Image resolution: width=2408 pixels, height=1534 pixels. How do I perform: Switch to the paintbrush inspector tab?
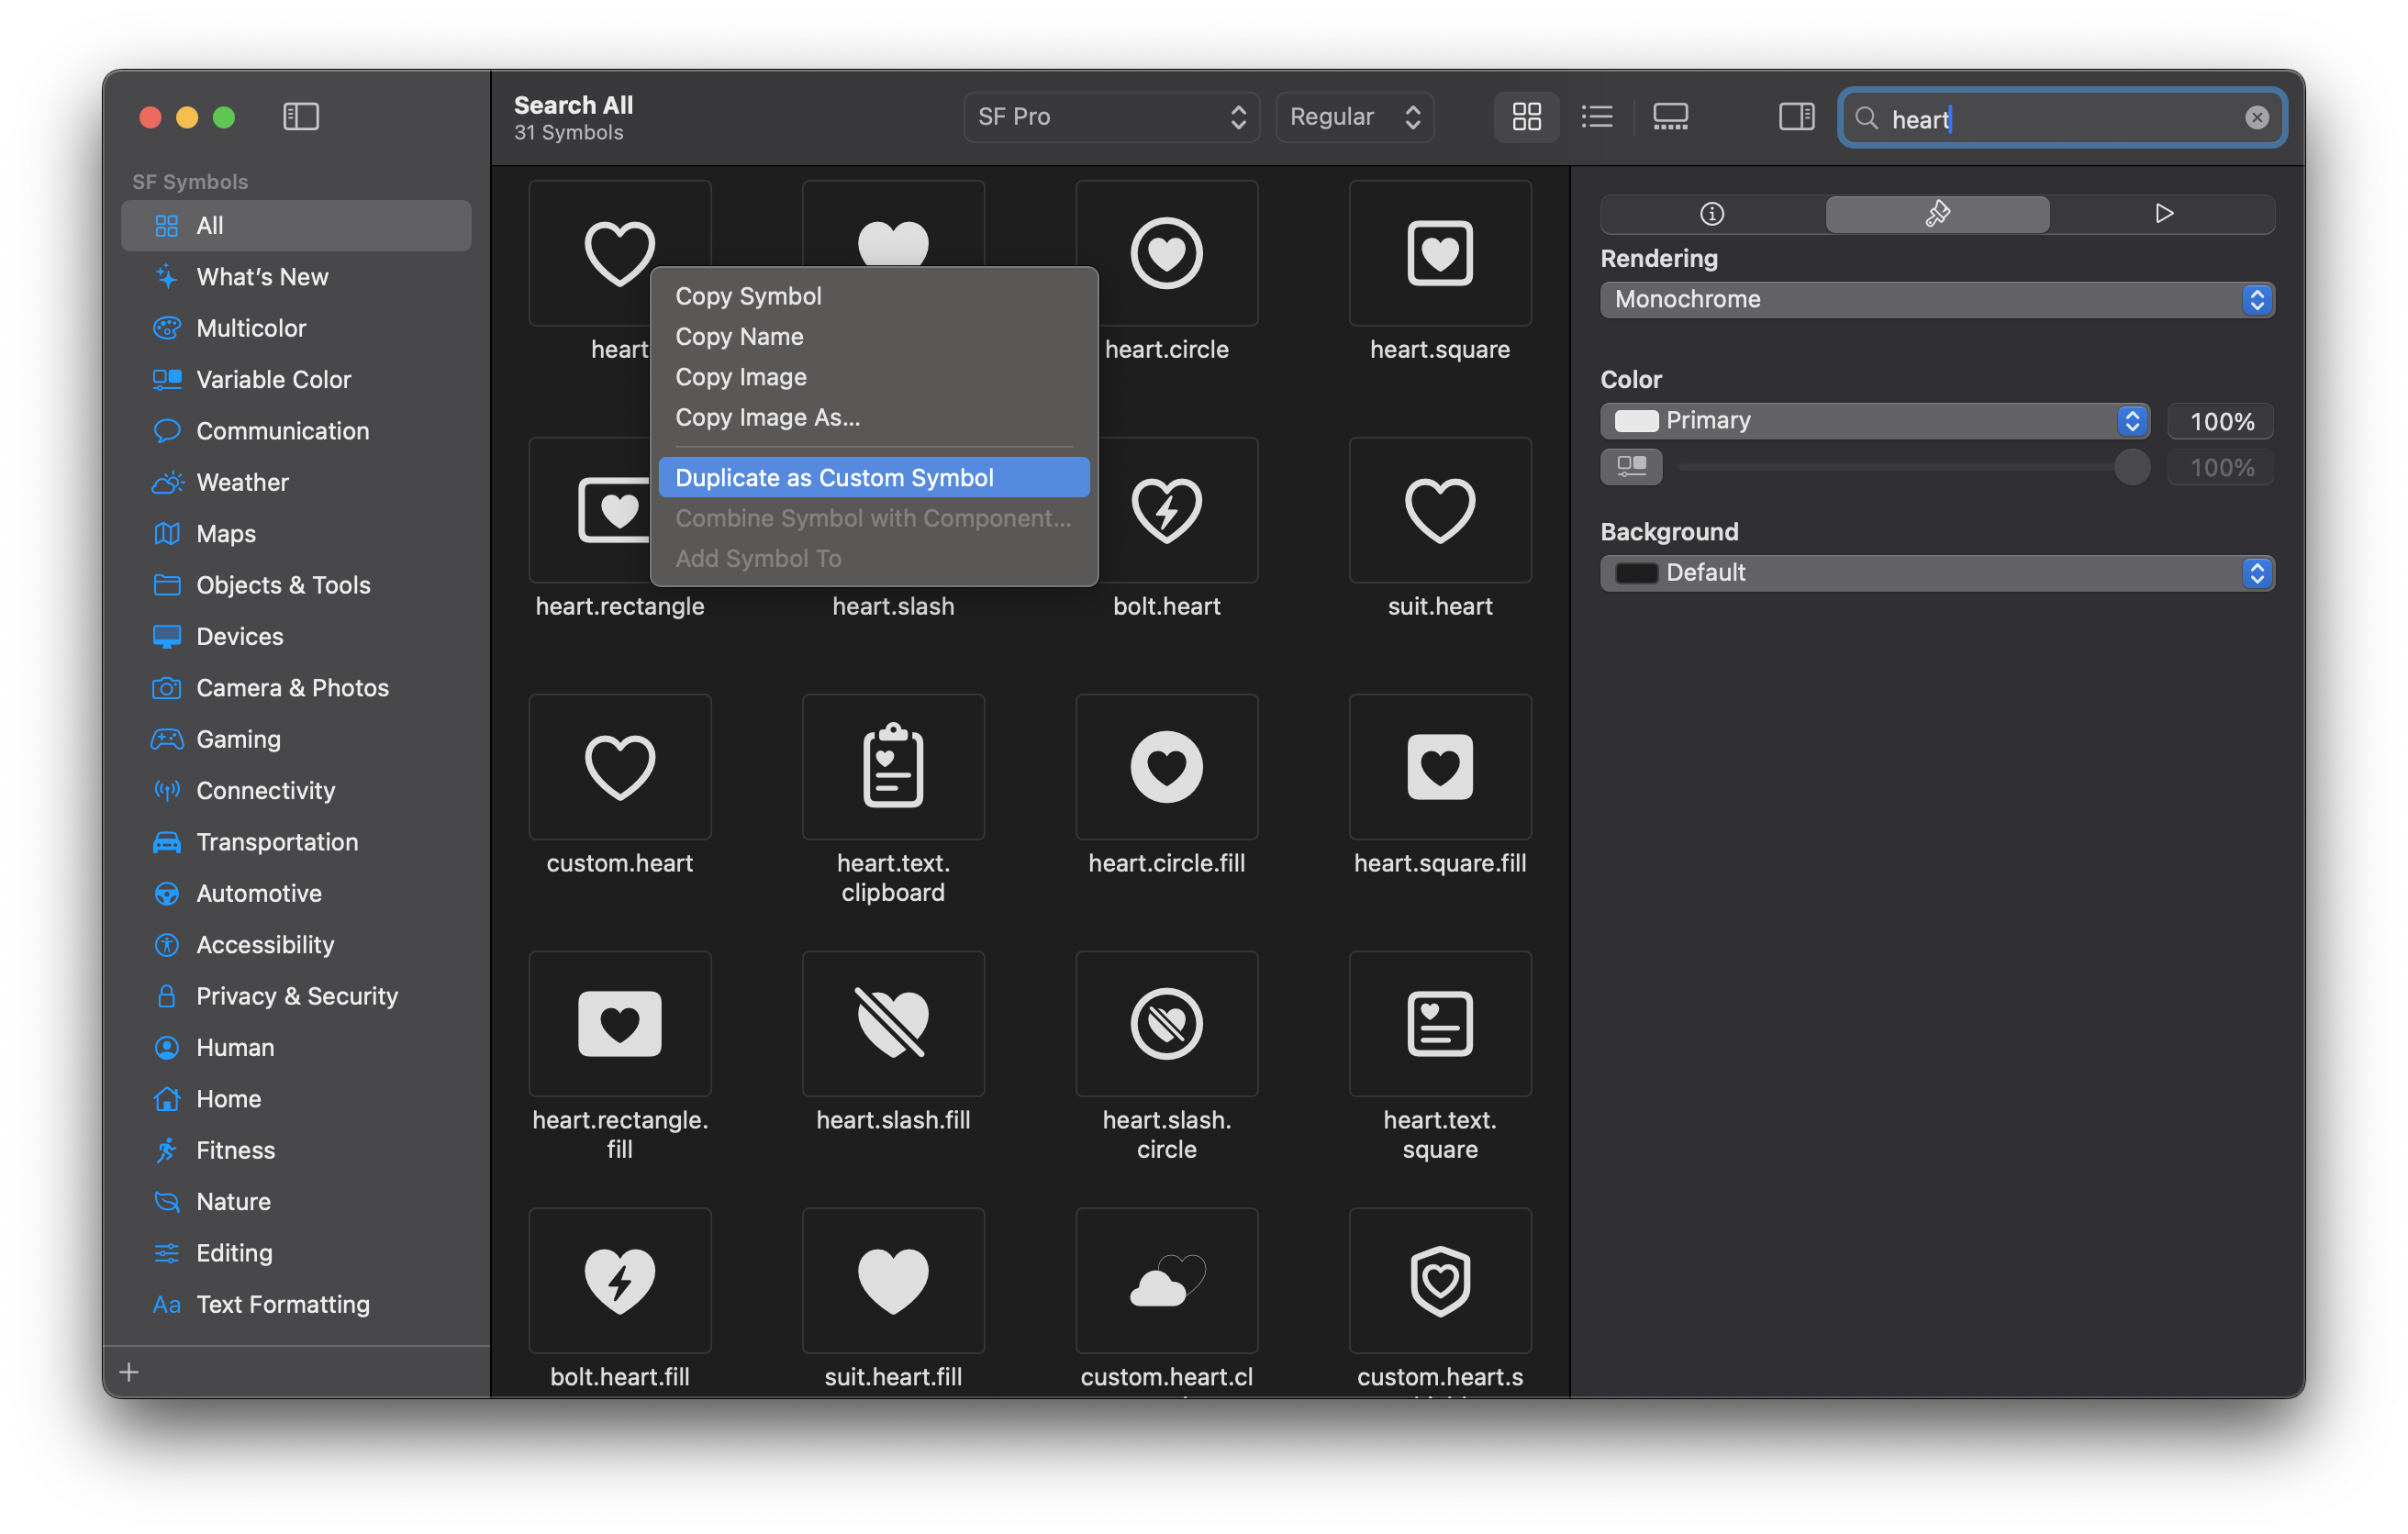coord(1937,213)
